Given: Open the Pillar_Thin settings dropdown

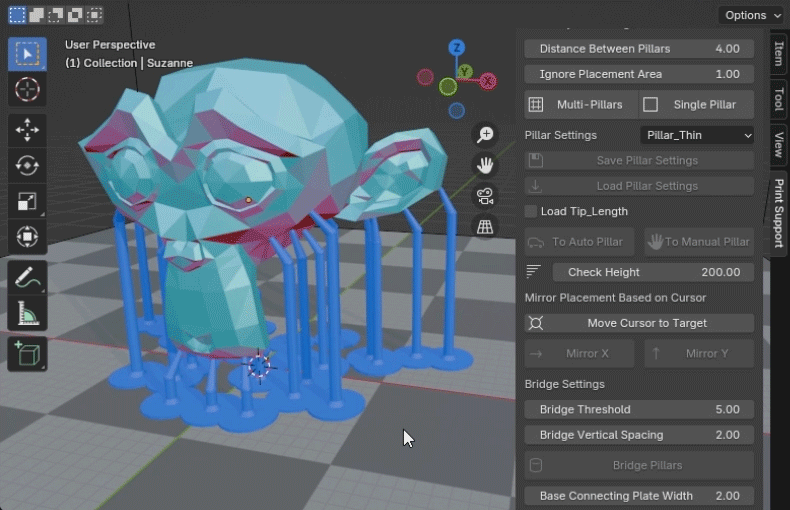Looking at the screenshot, I should click(x=697, y=135).
